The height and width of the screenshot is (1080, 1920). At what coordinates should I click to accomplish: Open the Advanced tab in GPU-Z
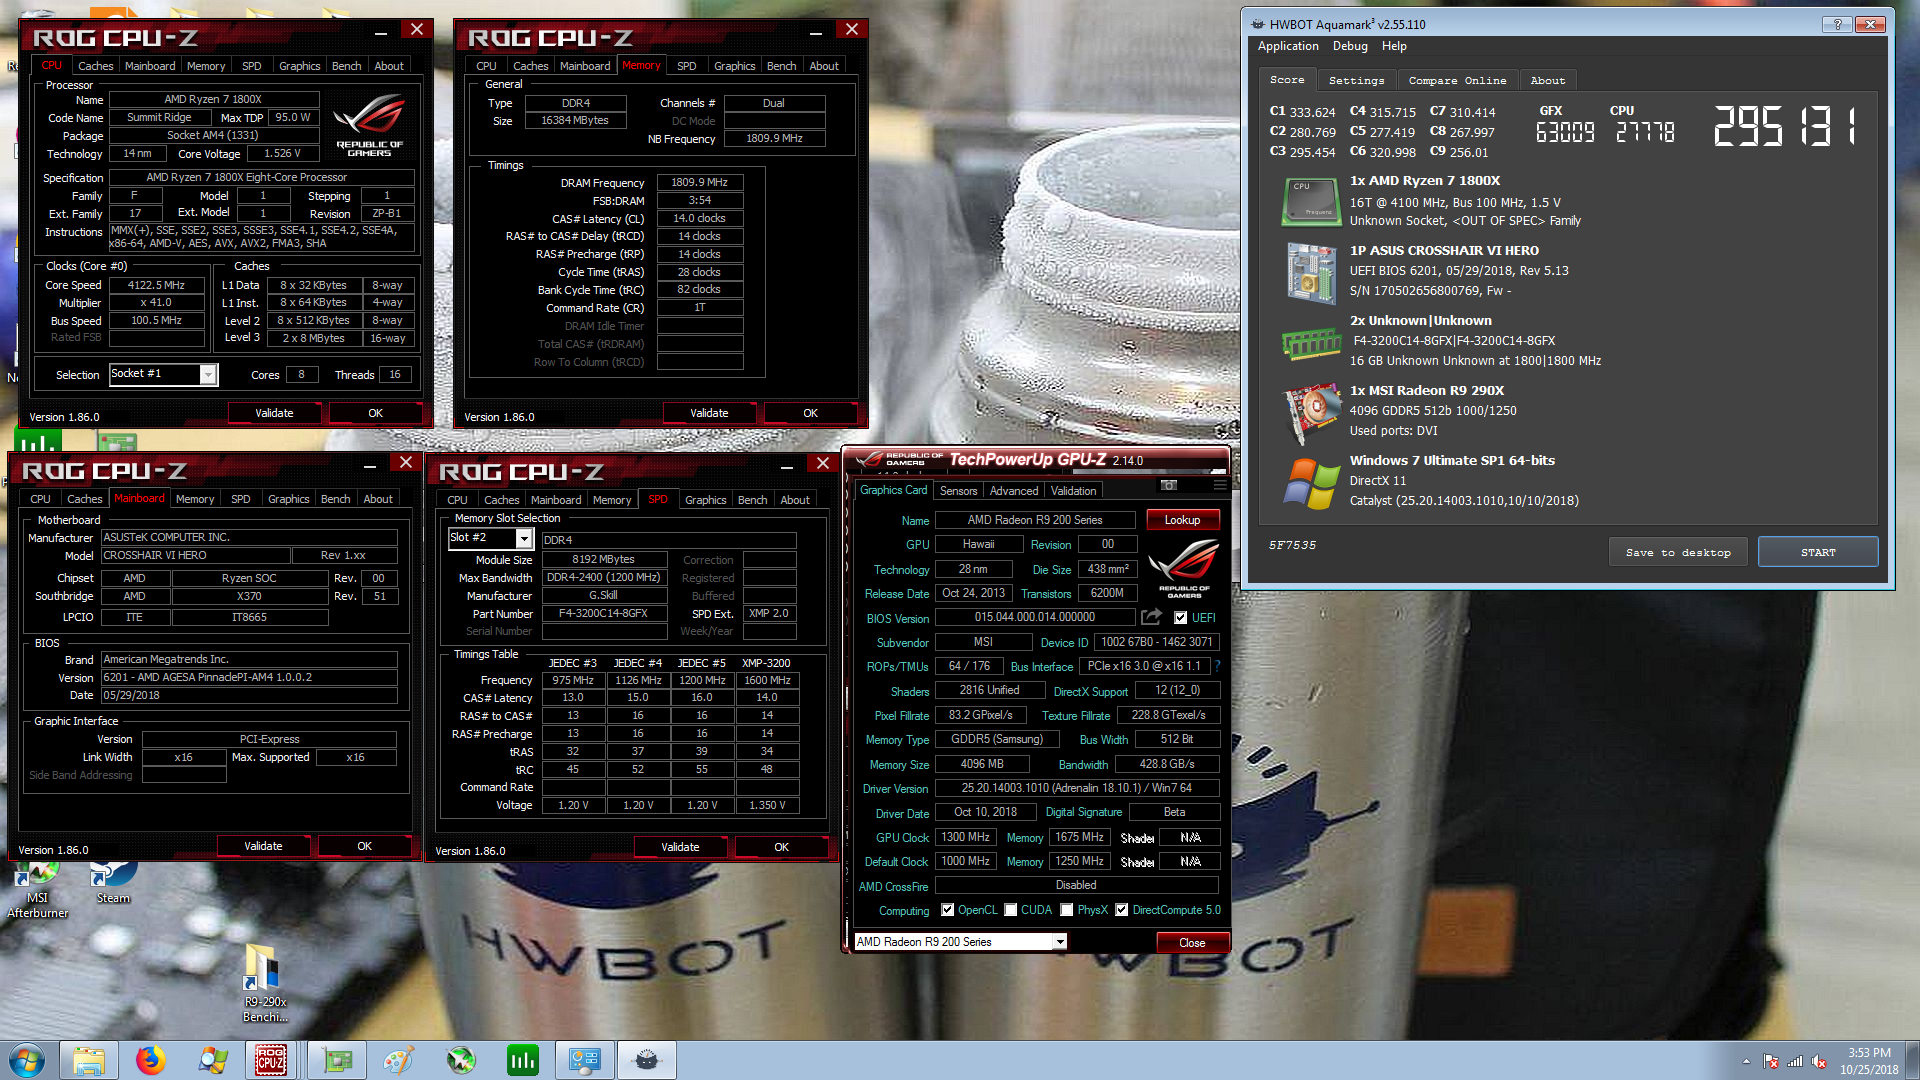1014,491
